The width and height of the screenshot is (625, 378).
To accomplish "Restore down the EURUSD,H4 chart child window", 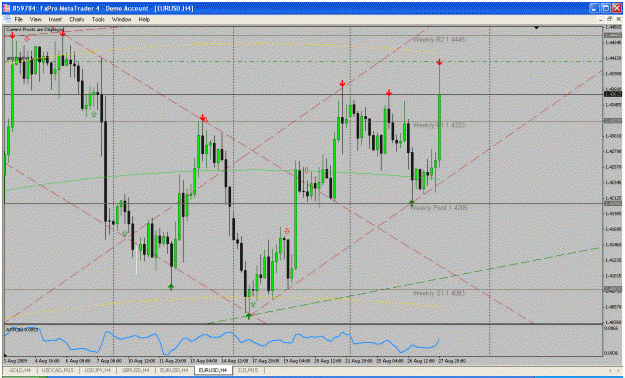I will click(x=609, y=19).
